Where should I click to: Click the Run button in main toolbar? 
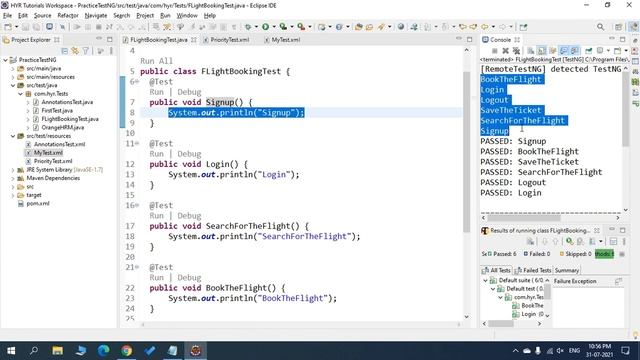point(265,27)
